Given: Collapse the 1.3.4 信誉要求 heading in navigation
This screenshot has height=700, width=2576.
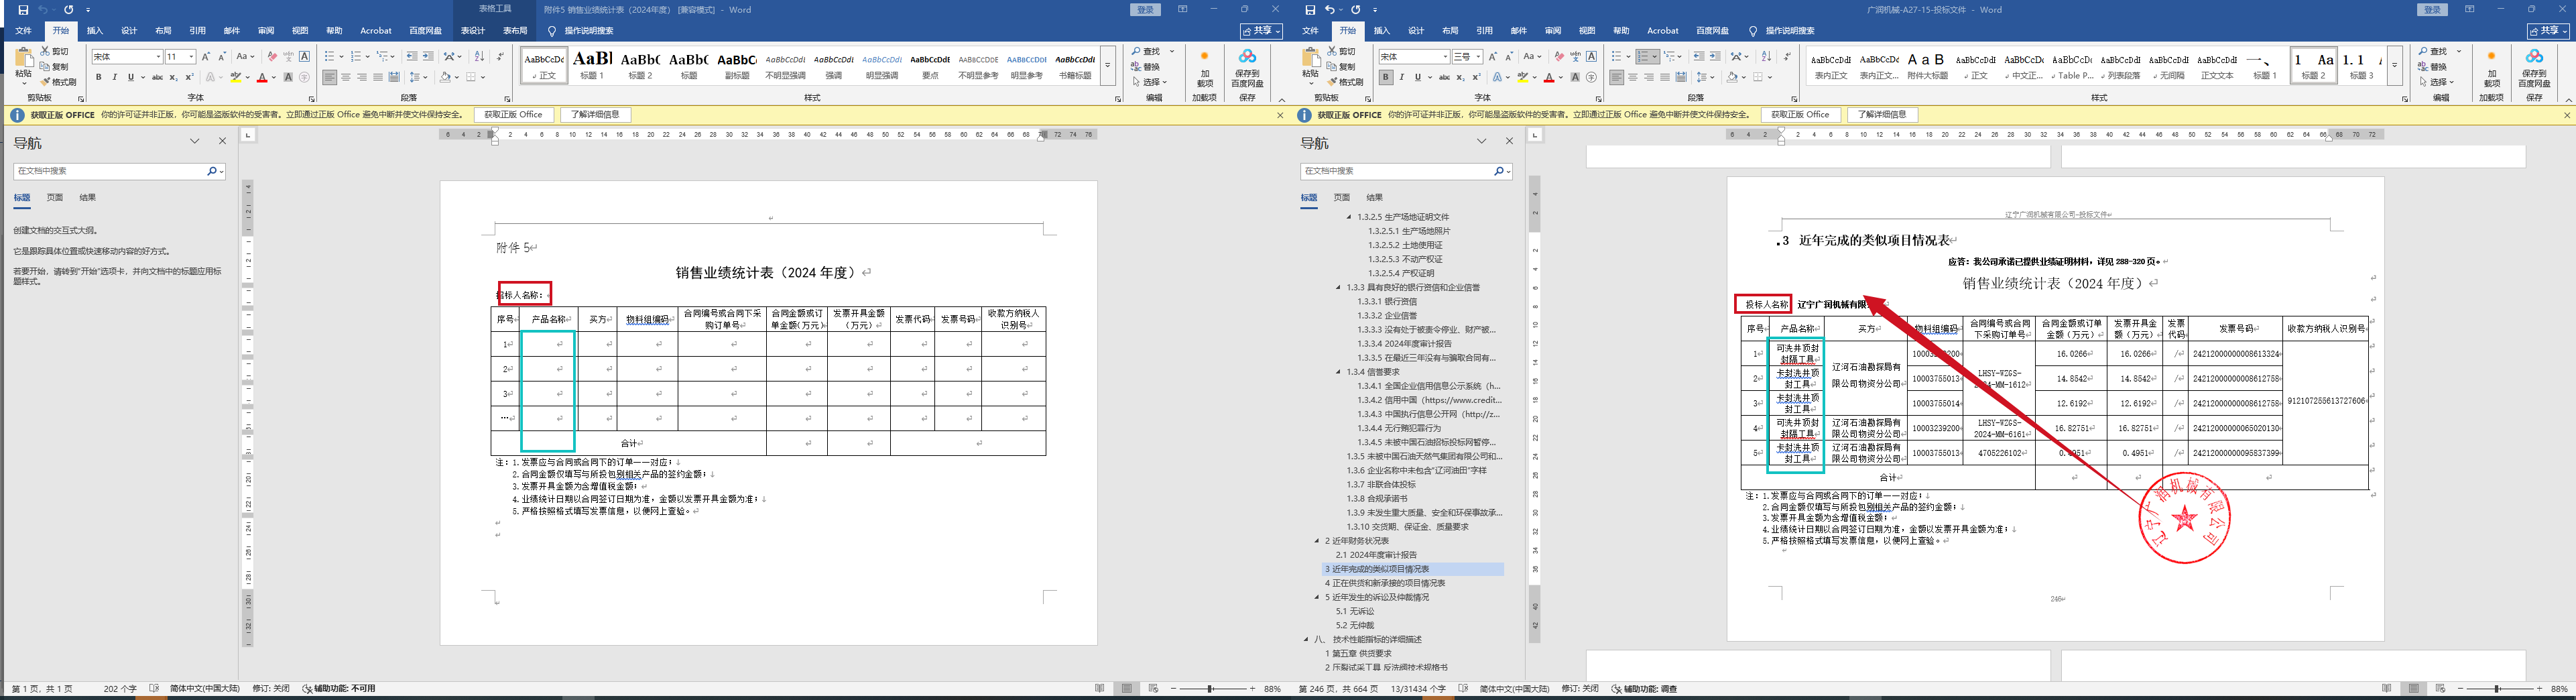Looking at the screenshot, I should click(x=1338, y=372).
